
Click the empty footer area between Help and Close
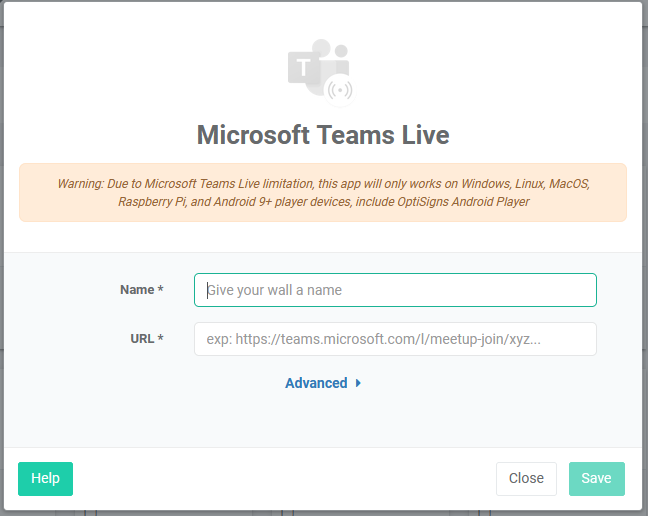pyautogui.click(x=280, y=478)
